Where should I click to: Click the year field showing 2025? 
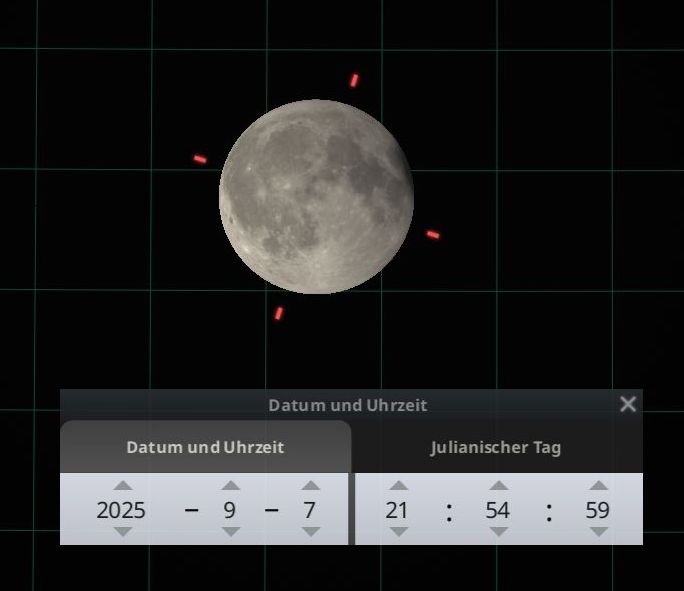[x=121, y=510]
